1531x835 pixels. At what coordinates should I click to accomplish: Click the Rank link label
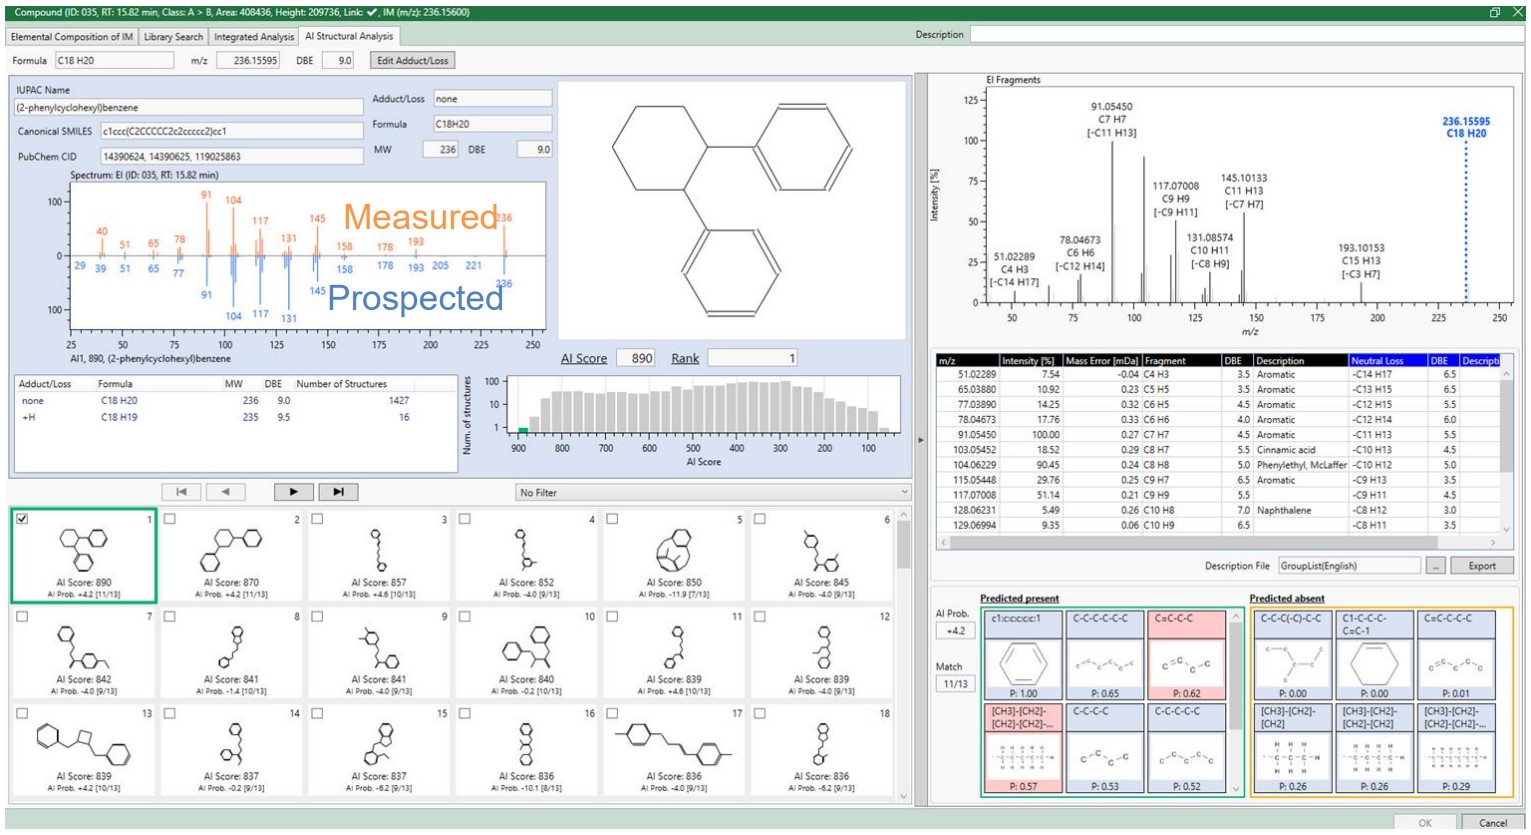[x=685, y=358]
